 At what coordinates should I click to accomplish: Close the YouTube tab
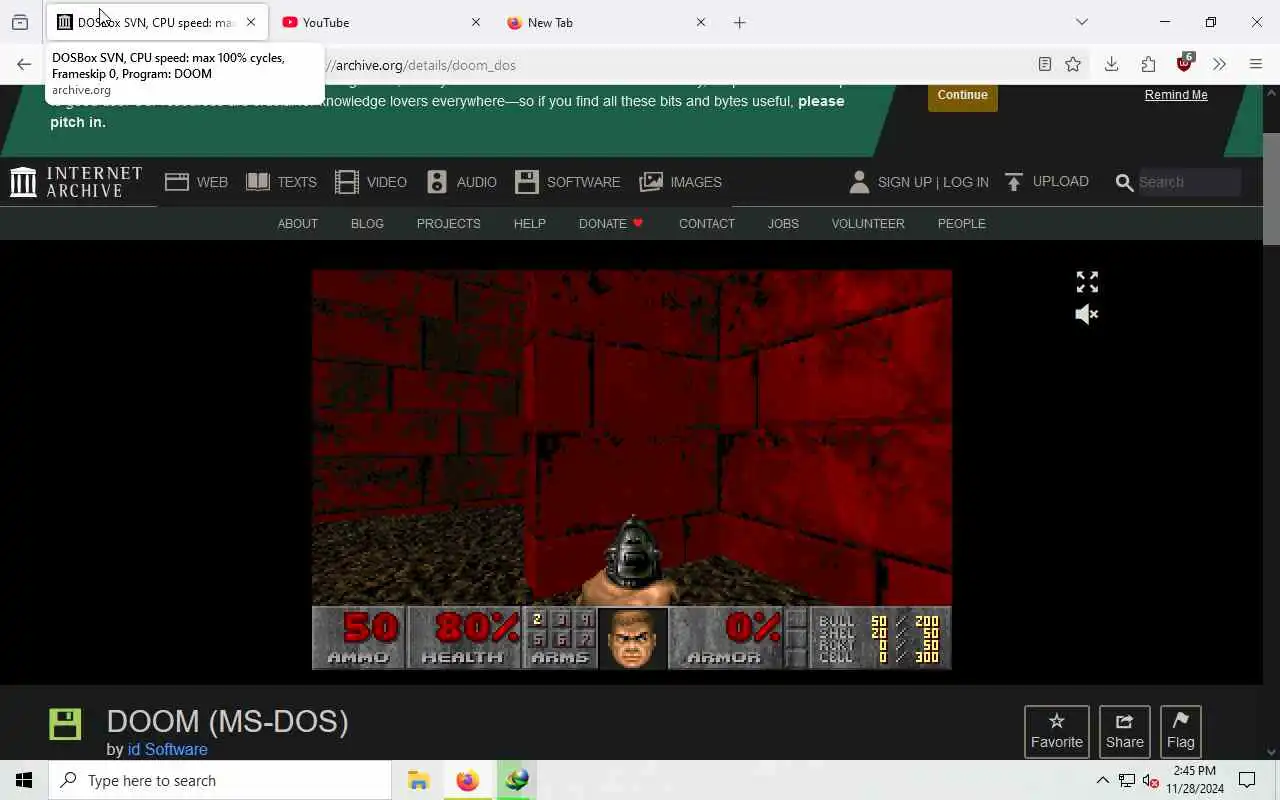coord(476,22)
